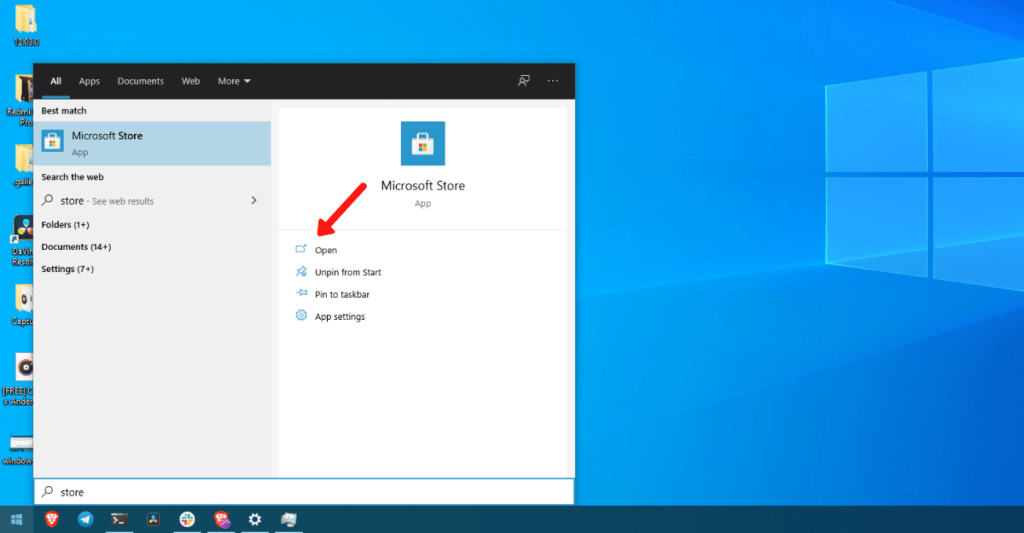Open the monitor utility icon on the taskbar
The height and width of the screenshot is (533, 1024).
(x=289, y=519)
